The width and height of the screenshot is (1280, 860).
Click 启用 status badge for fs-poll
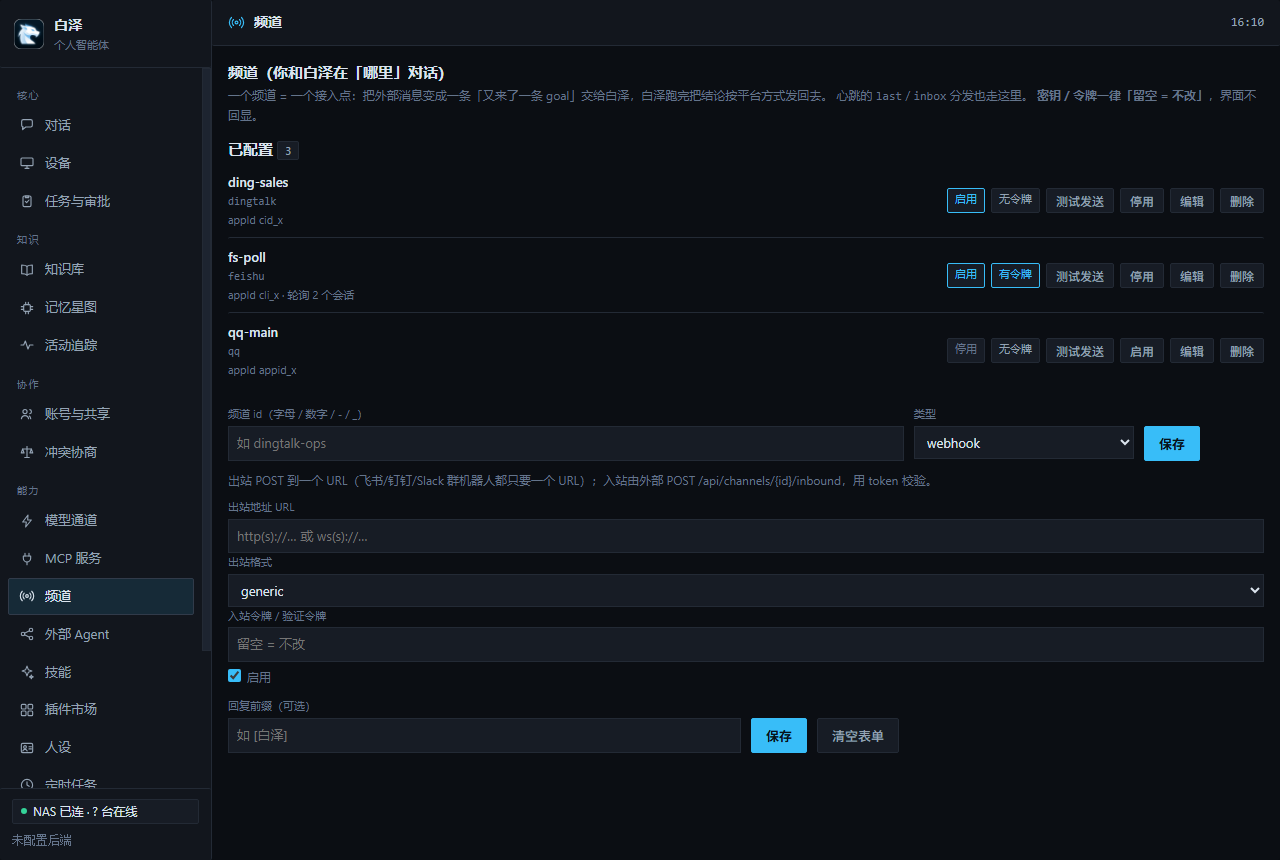(x=966, y=275)
